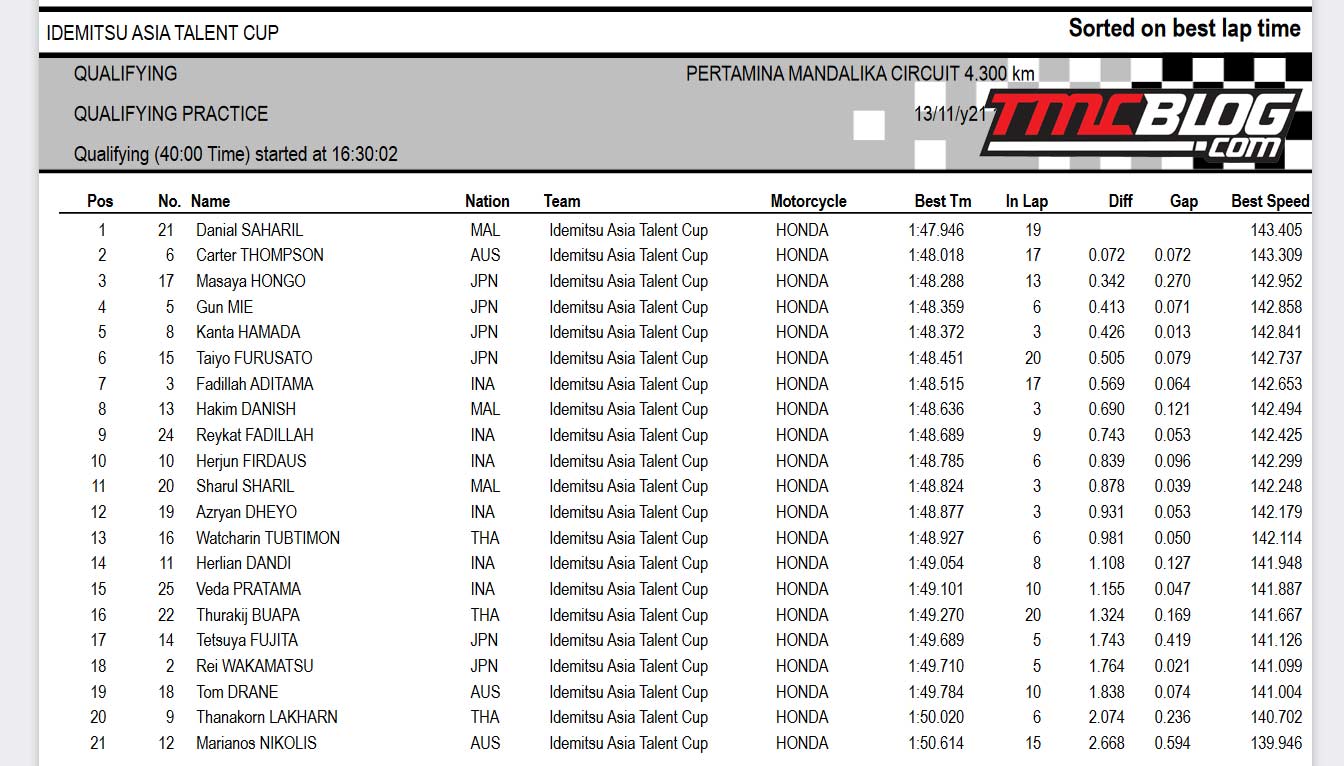Click the "Qualifying (40:00 Time) started" line

[235, 155]
